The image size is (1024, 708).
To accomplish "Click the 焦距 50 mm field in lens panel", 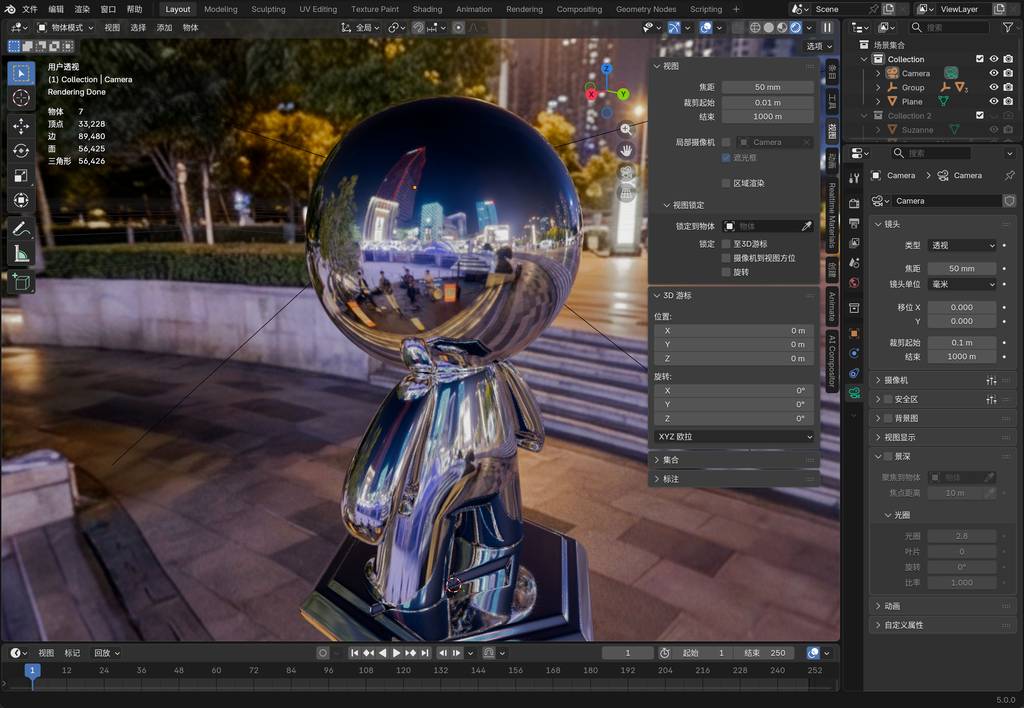I will coord(961,268).
